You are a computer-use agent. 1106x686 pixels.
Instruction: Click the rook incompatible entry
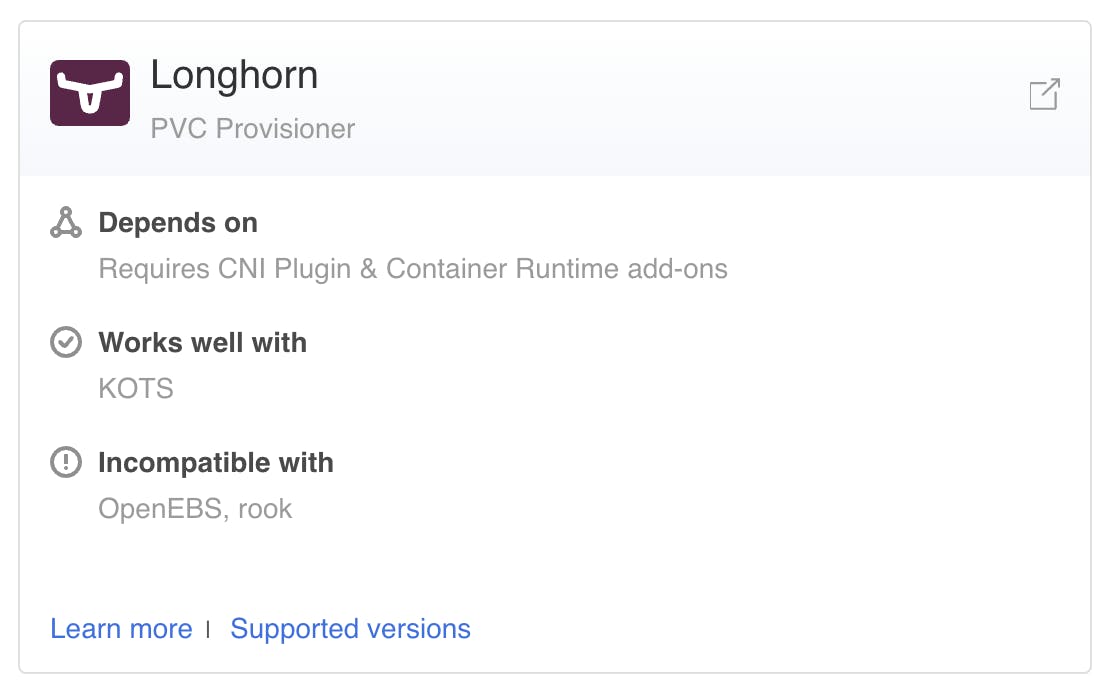[x=265, y=508]
